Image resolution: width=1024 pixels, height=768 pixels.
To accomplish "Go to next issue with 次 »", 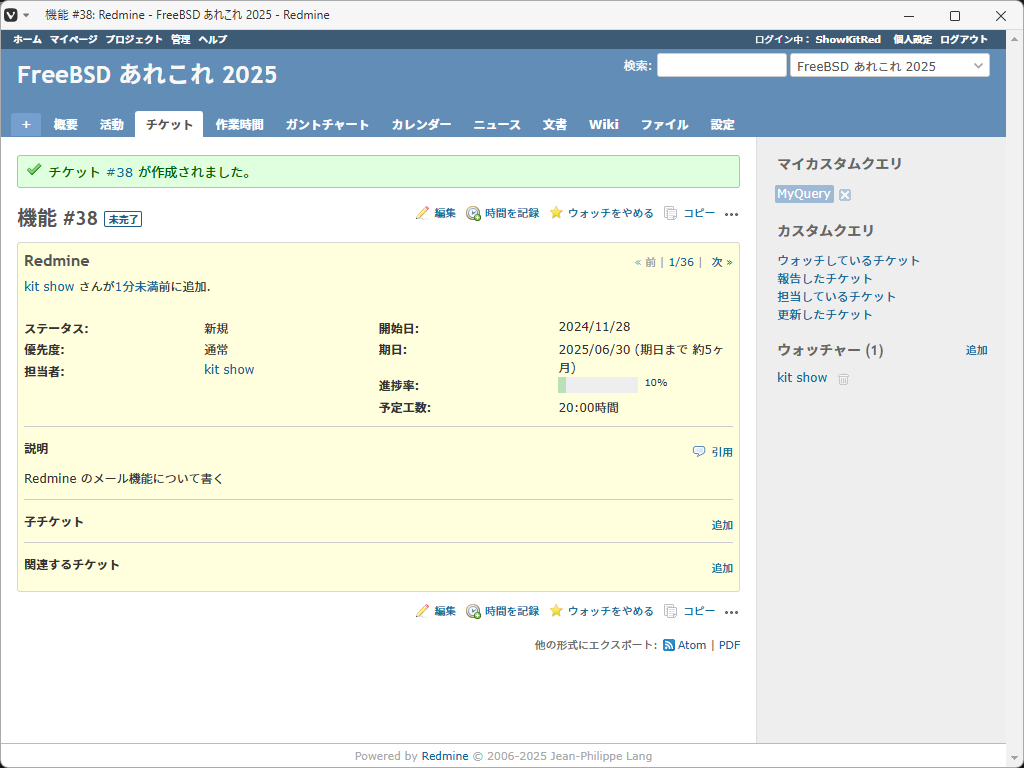I will click(x=722, y=262).
